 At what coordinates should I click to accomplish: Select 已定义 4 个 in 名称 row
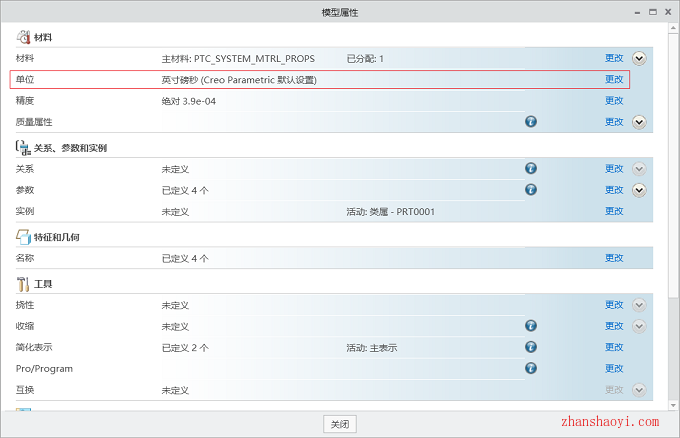coord(185,258)
